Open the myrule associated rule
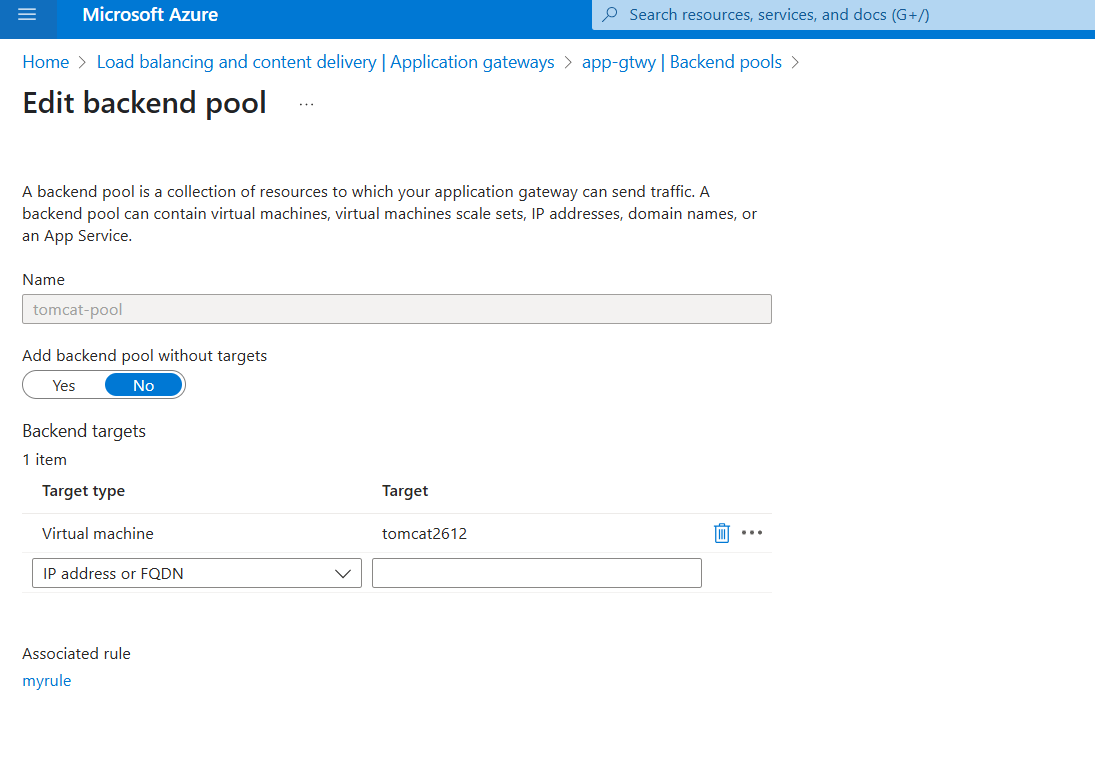Screen dimensions: 1095x770 pos(47,681)
